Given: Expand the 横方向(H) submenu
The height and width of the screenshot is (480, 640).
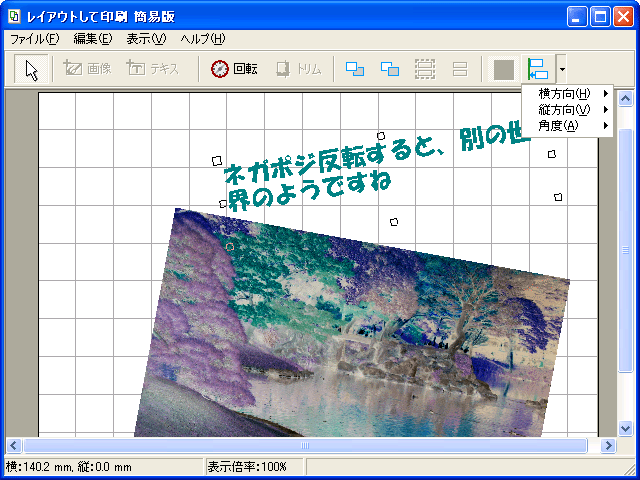Looking at the screenshot, I should point(568,94).
